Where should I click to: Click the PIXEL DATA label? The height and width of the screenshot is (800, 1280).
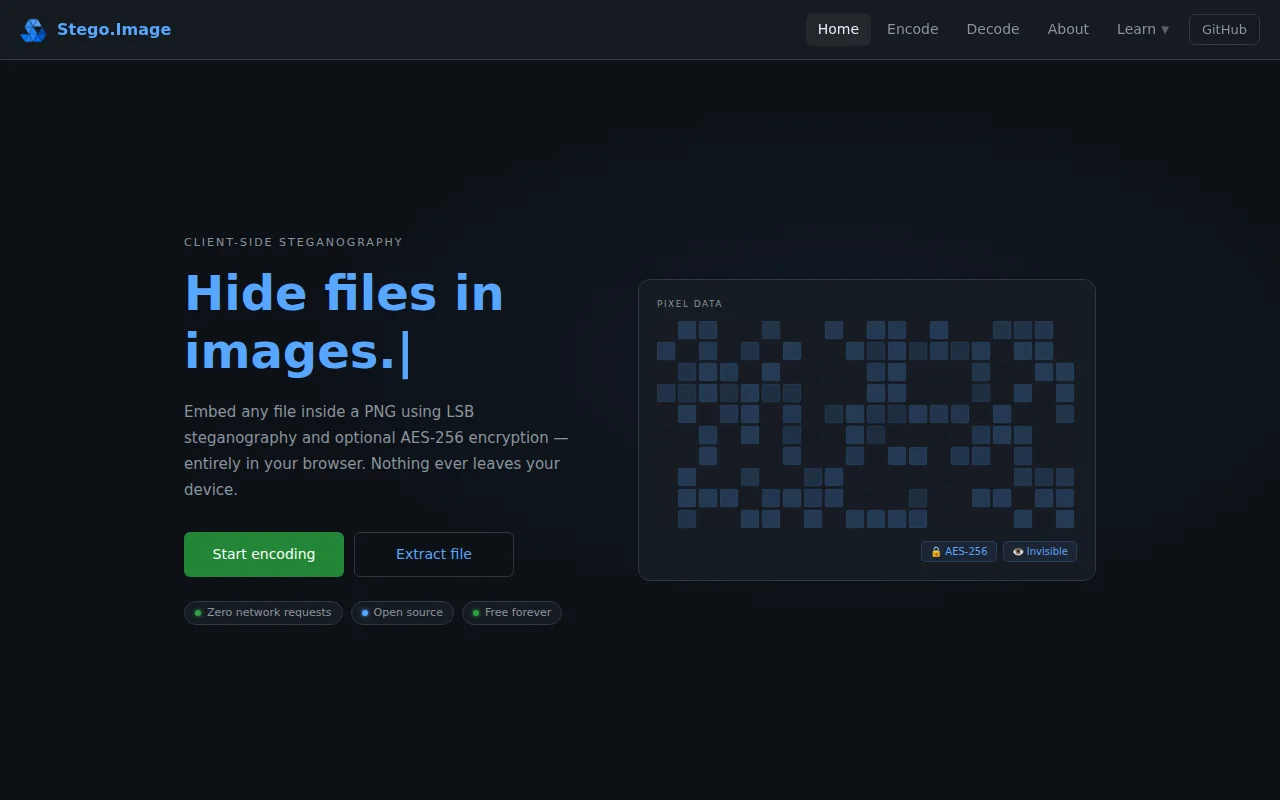pos(689,304)
